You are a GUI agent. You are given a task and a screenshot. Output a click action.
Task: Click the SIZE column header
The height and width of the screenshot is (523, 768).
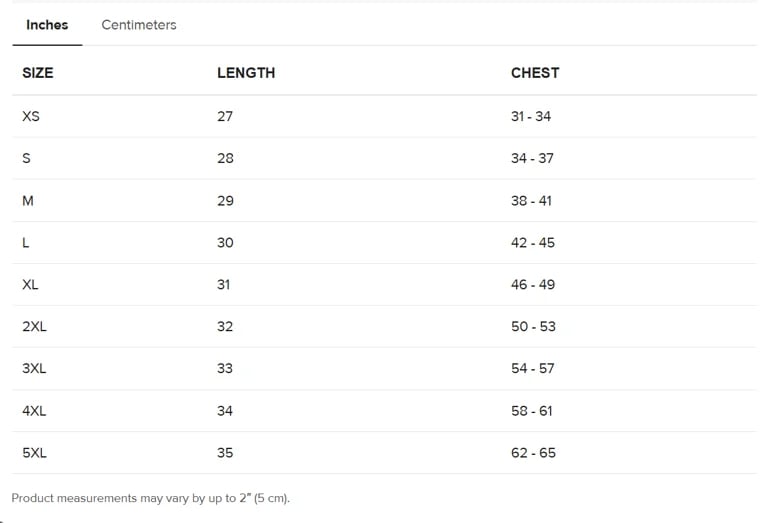tap(38, 73)
